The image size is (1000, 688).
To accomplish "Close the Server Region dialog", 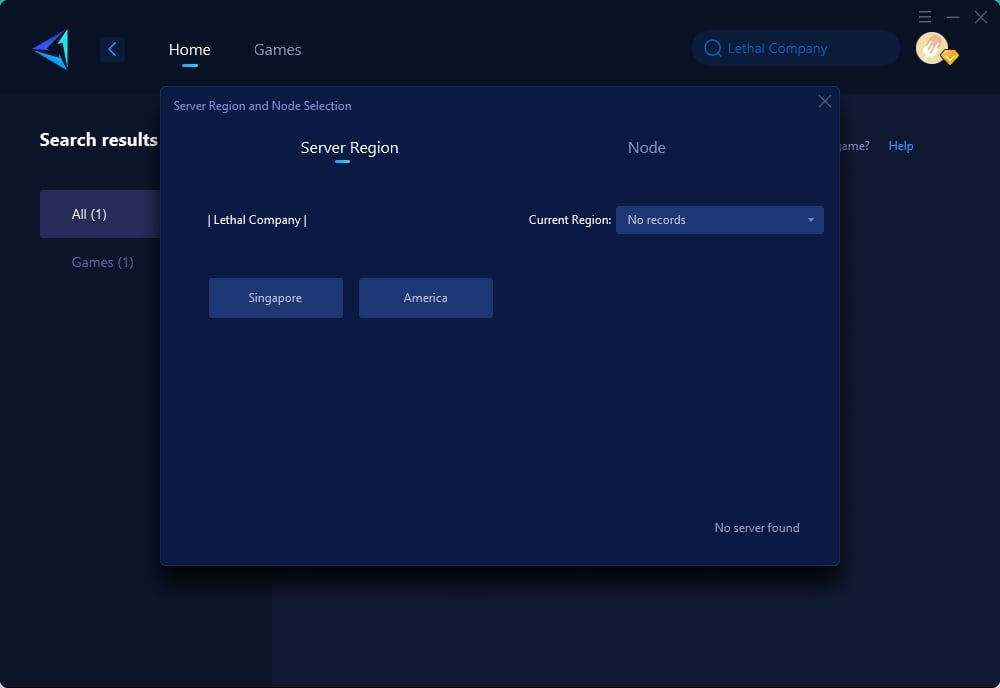I will pyautogui.click(x=825, y=101).
